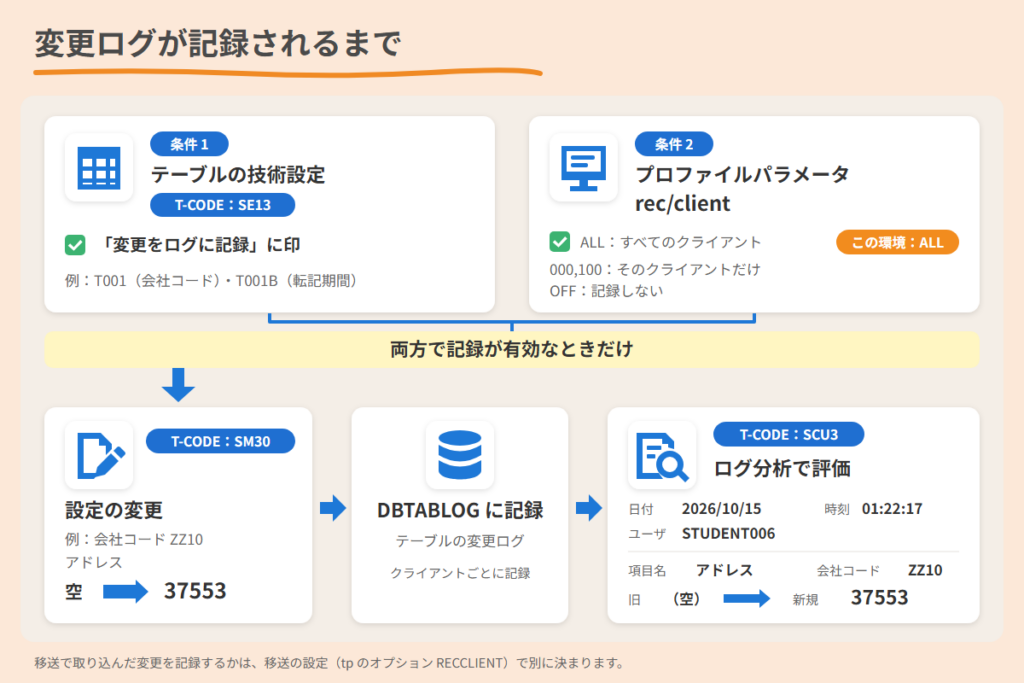Click the heading テーブルの技術設定
The width and height of the screenshot is (1024, 683).
click(238, 174)
